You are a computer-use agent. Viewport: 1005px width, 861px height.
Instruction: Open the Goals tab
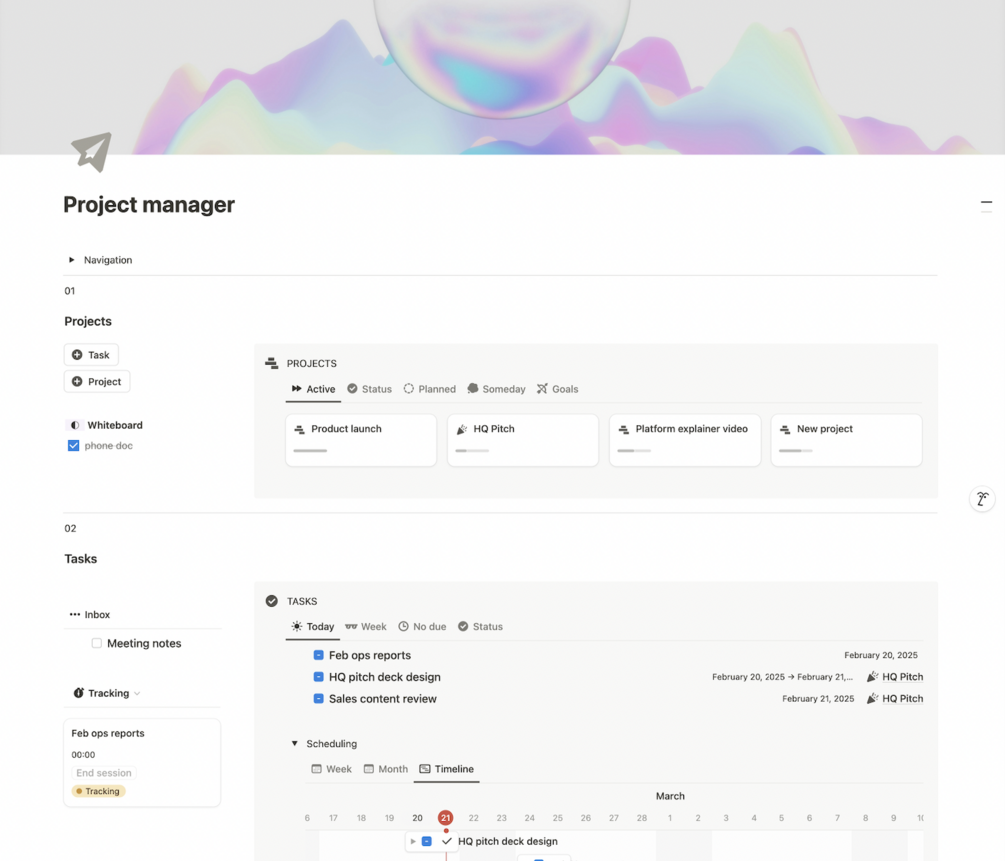[x=558, y=389]
